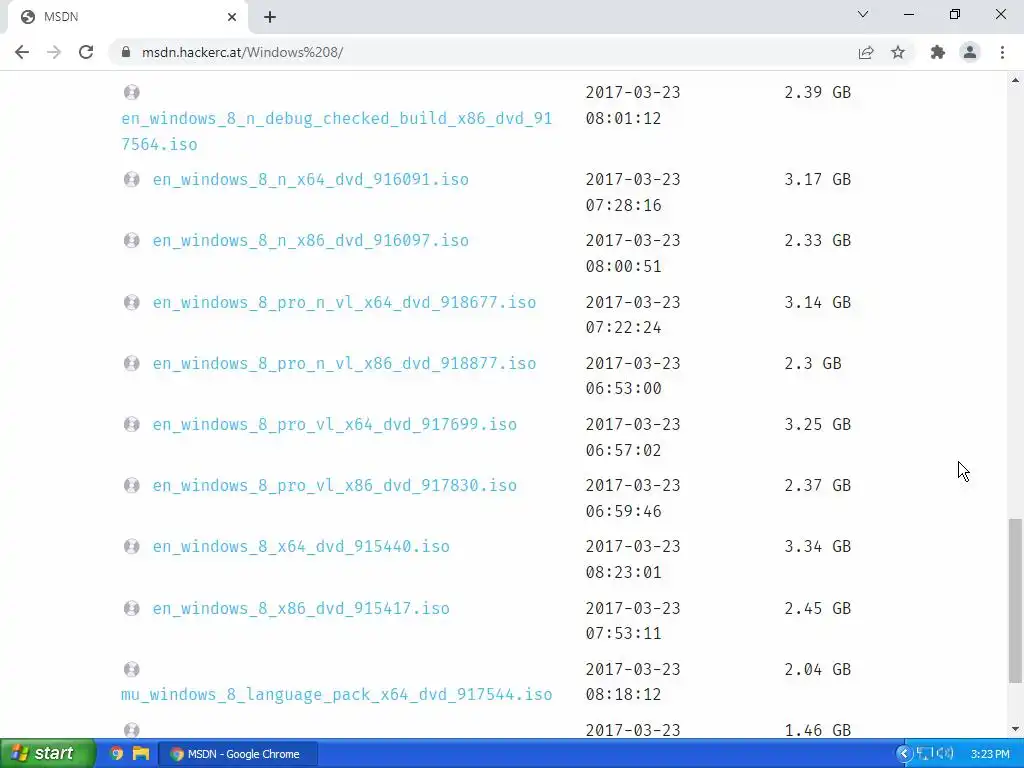The height and width of the screenshot is (768, 1024).
Task: Click the timestamp 06:57:02
Action: (x=624, y=451)
